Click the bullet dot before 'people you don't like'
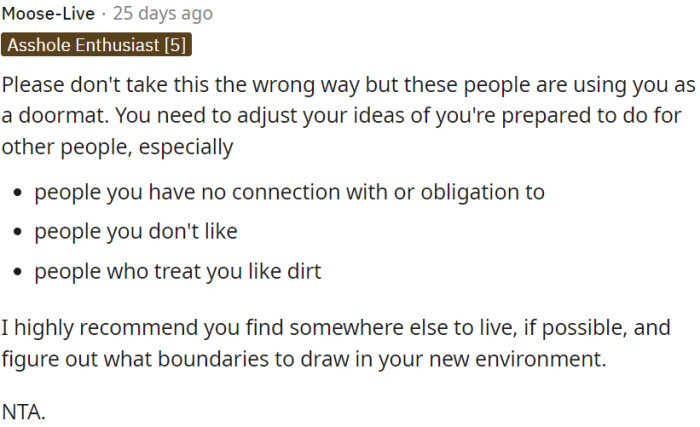Viewport: 700px width, 427px height. 19,232
